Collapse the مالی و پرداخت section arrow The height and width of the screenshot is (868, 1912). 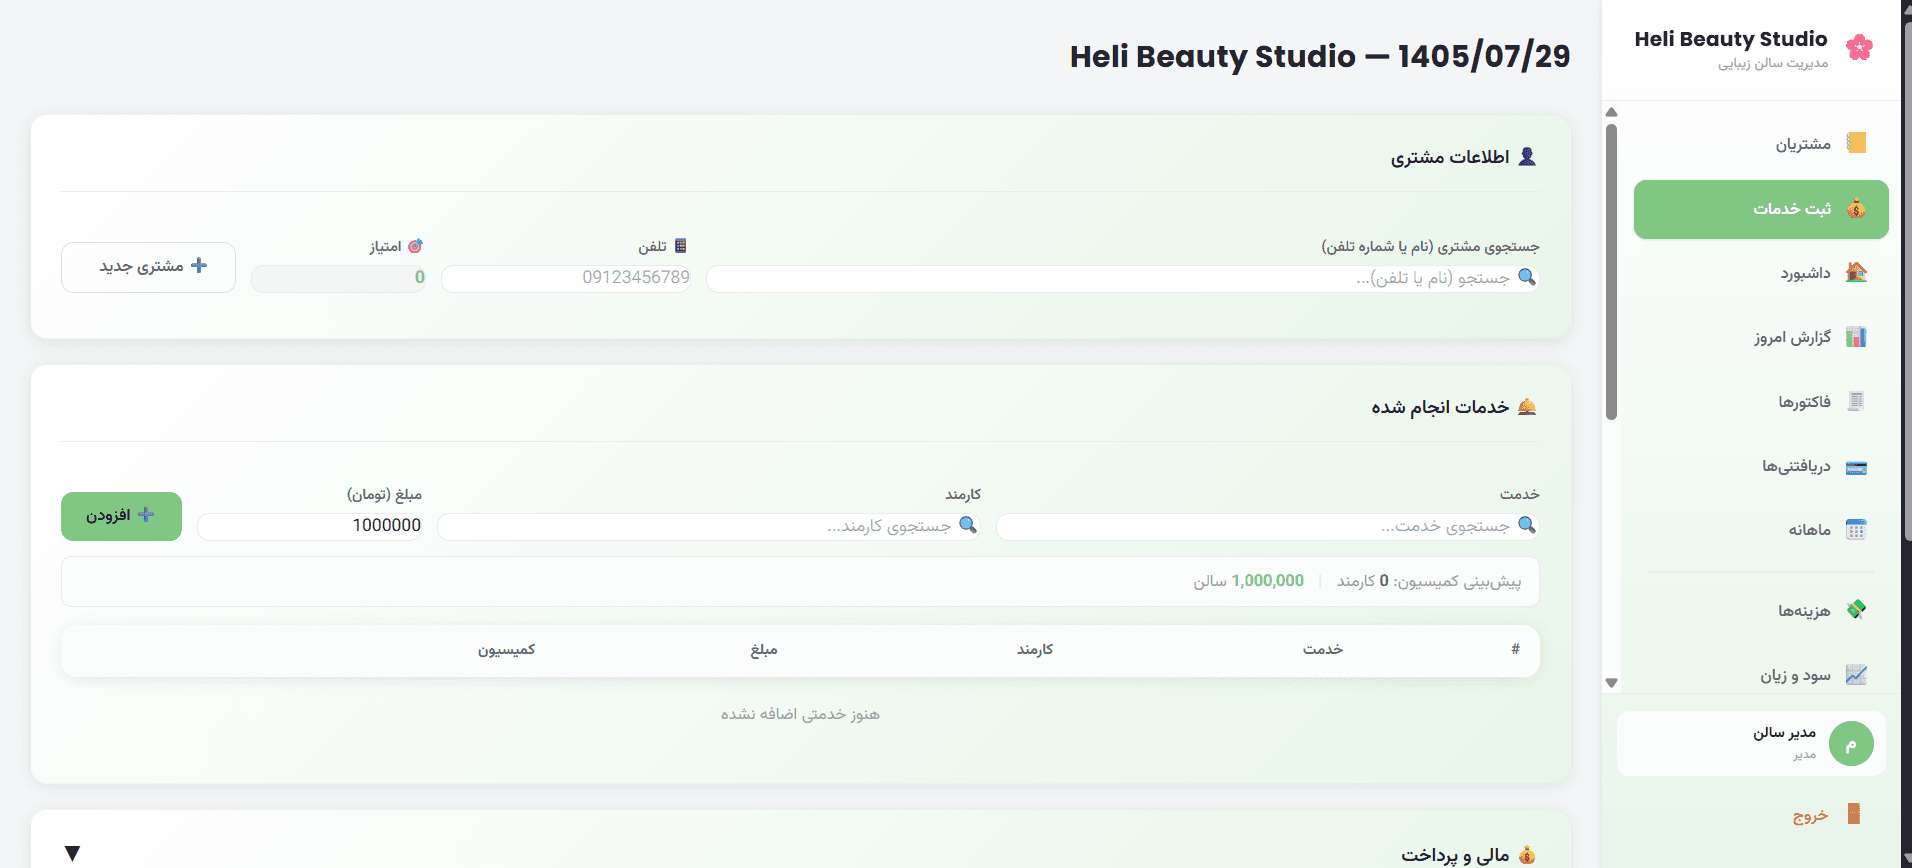(x=72, y=853)
